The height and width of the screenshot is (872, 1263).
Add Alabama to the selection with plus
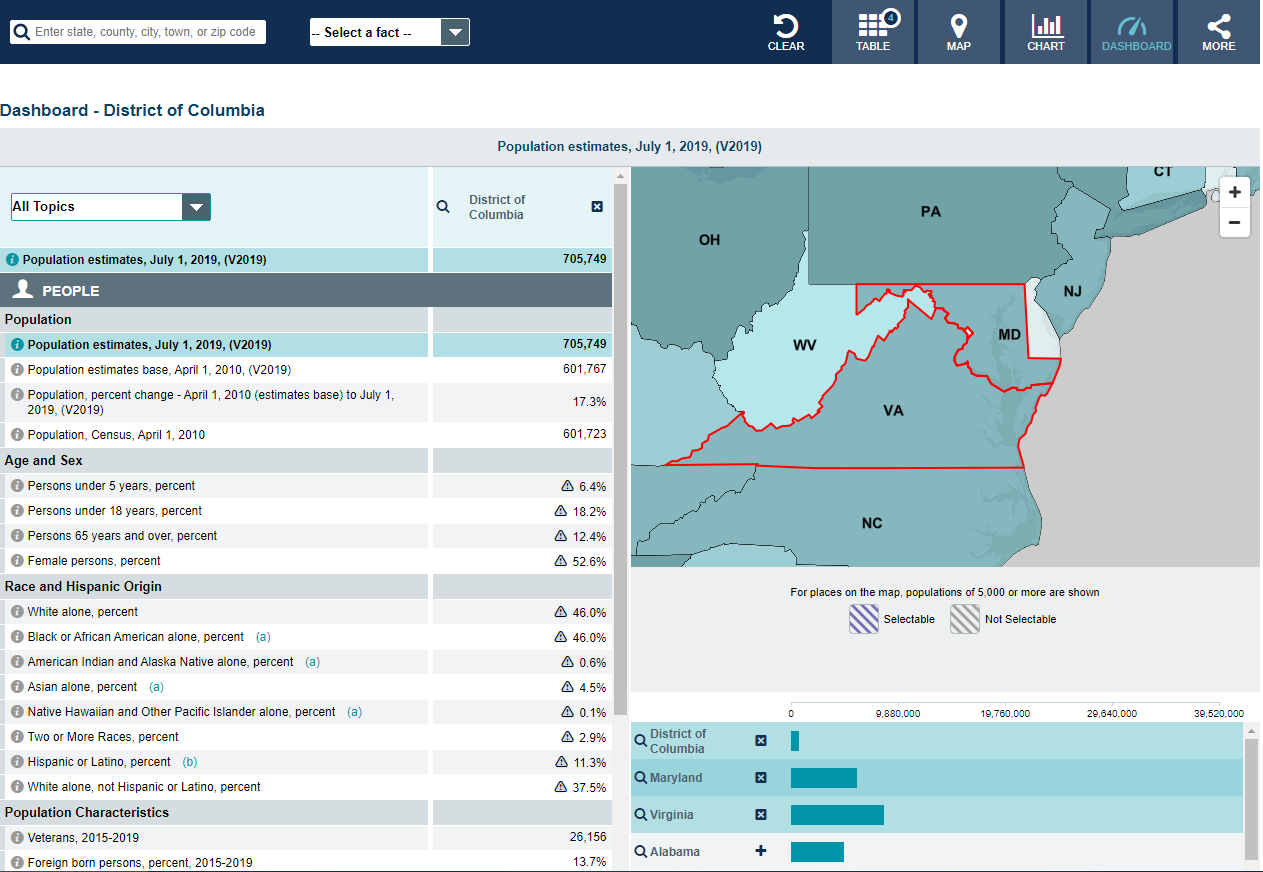(x=761, y=851)
